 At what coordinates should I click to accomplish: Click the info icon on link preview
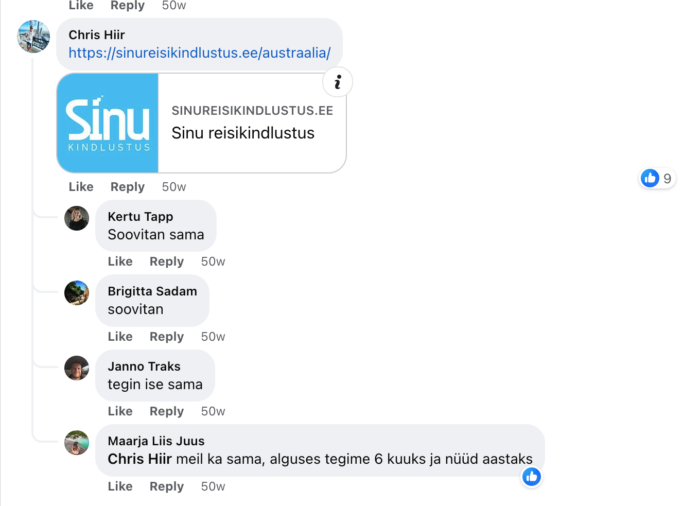click(338, 82)
